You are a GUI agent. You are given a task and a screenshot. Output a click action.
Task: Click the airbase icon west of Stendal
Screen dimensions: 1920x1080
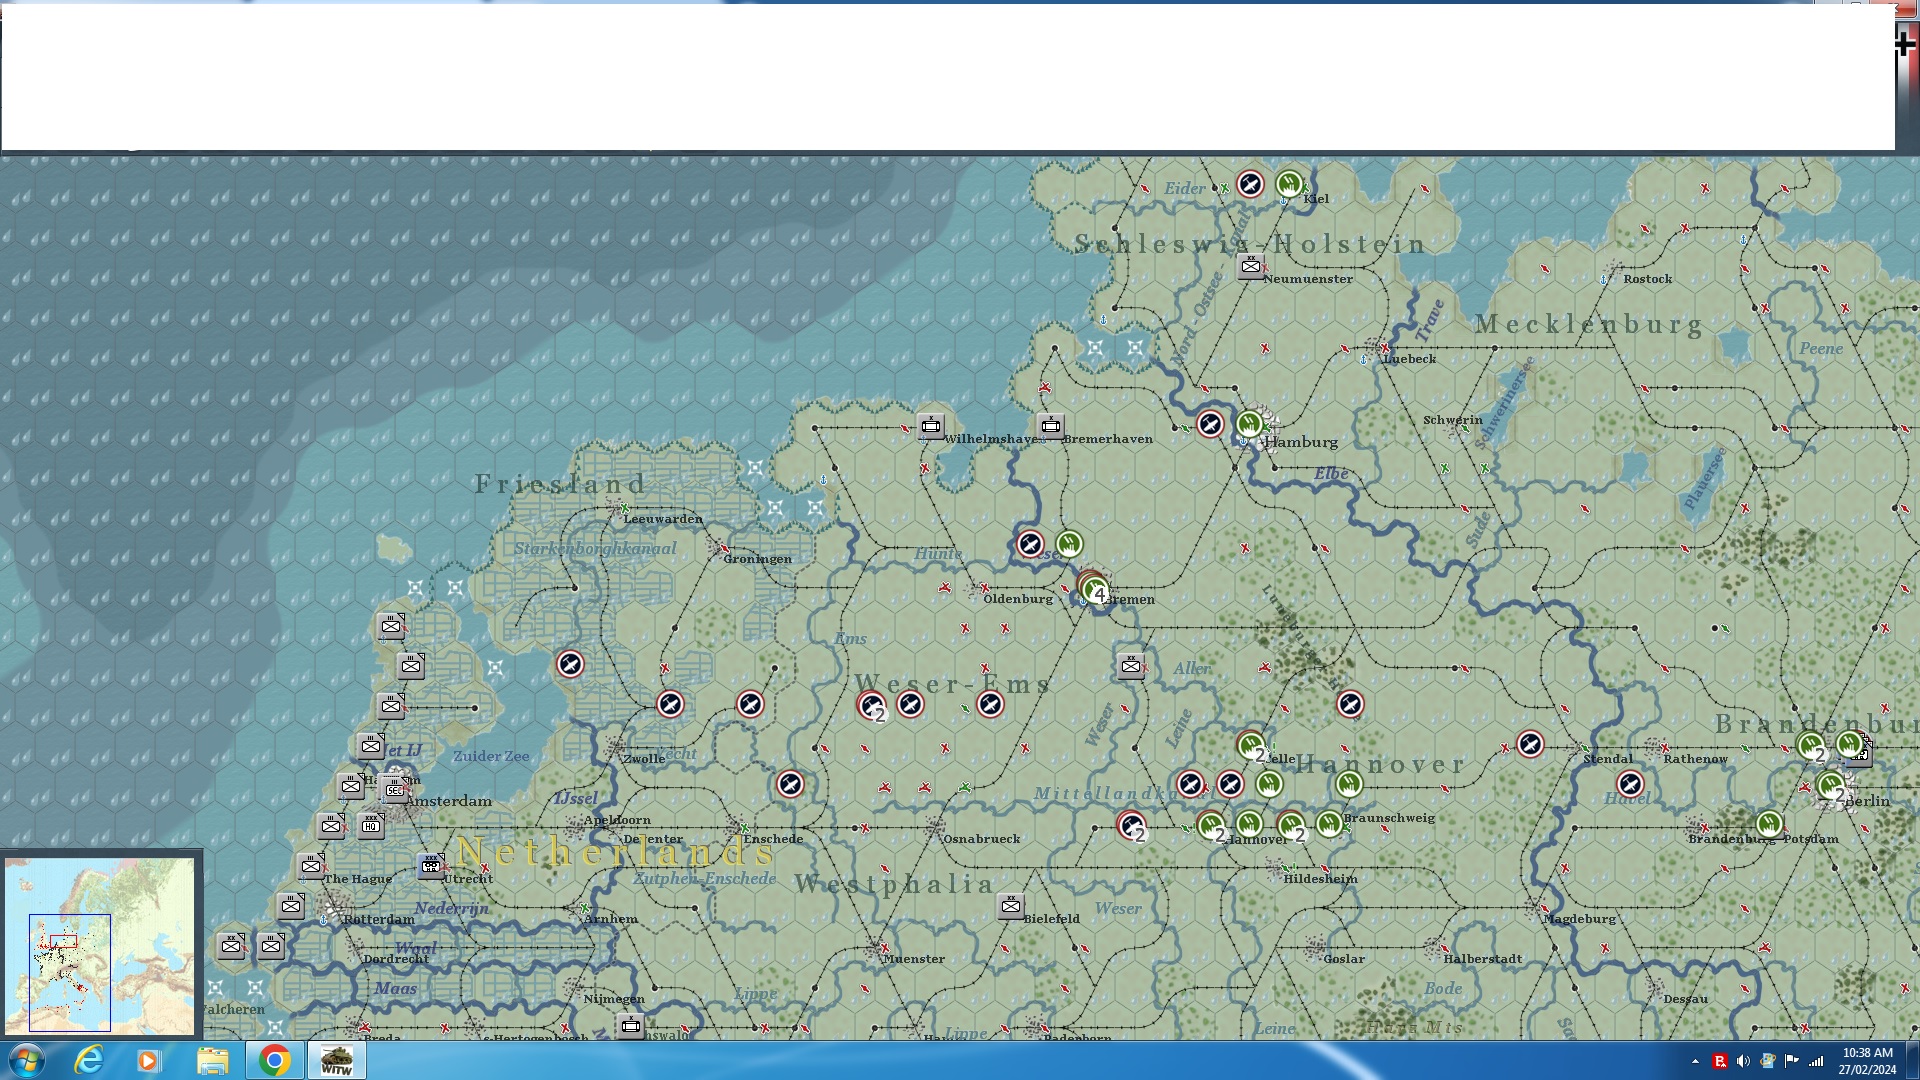pyautogui.click(x=1530, y=744)
